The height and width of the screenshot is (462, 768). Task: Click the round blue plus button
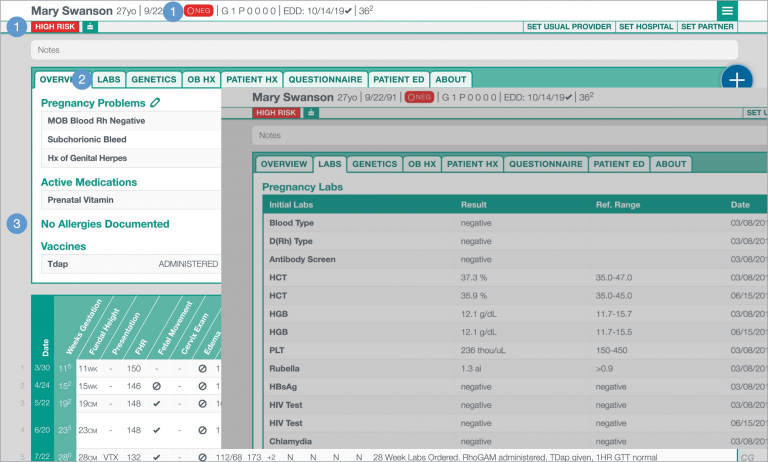(x=737, y=81)
